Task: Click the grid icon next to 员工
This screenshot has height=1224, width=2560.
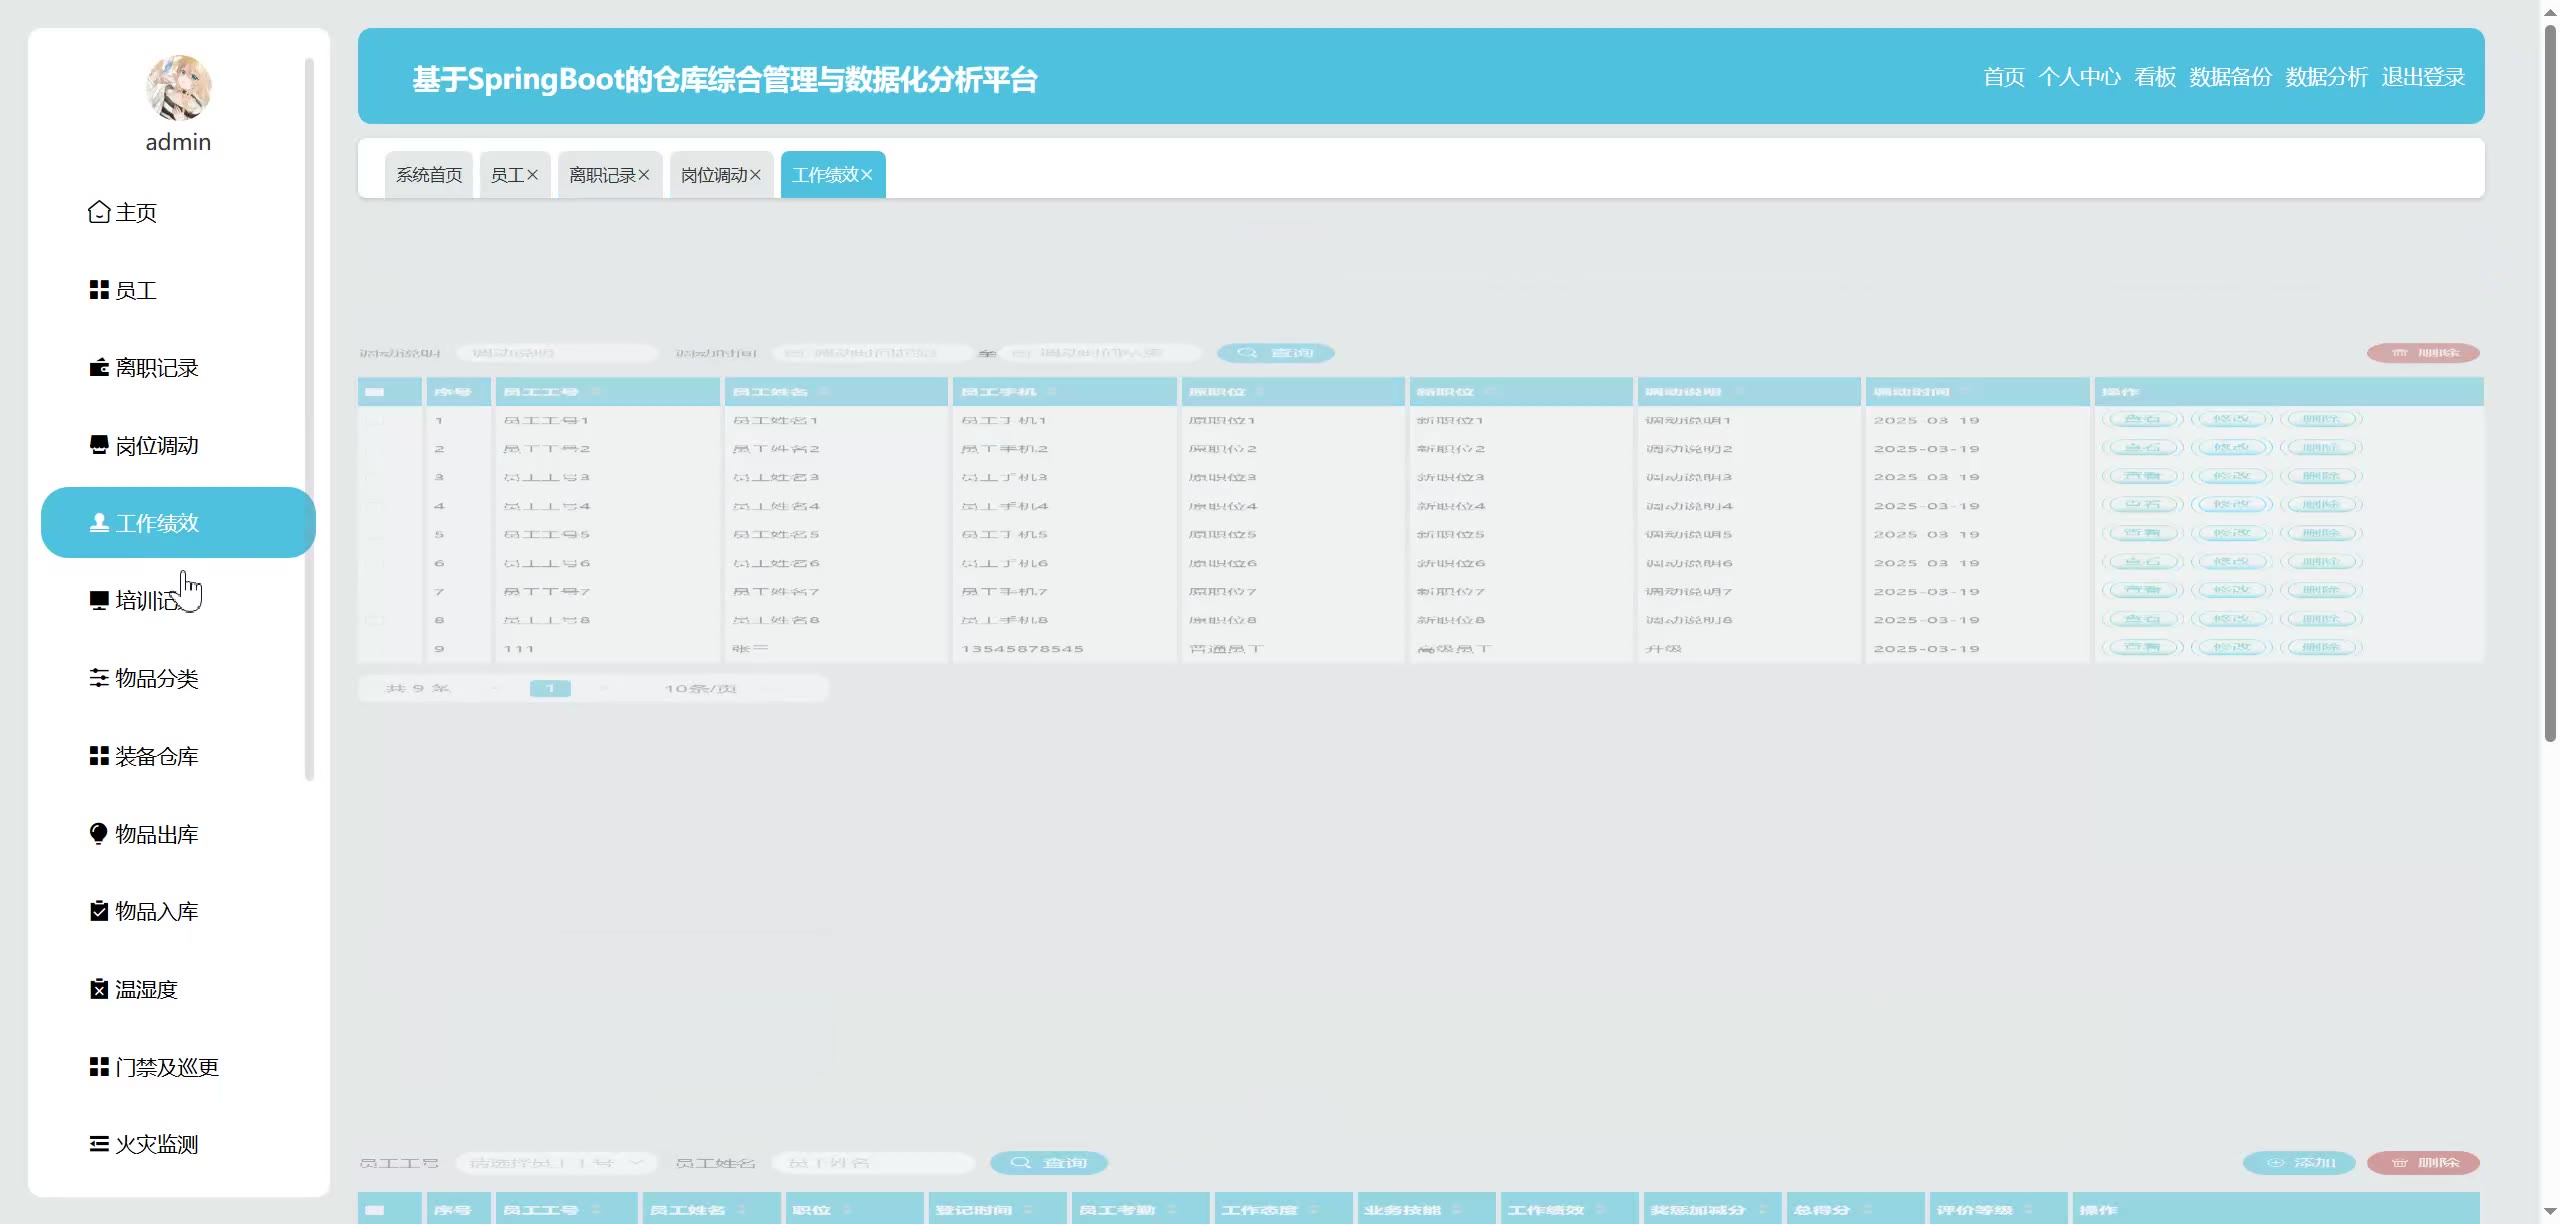Action: (x=98, y=290)
